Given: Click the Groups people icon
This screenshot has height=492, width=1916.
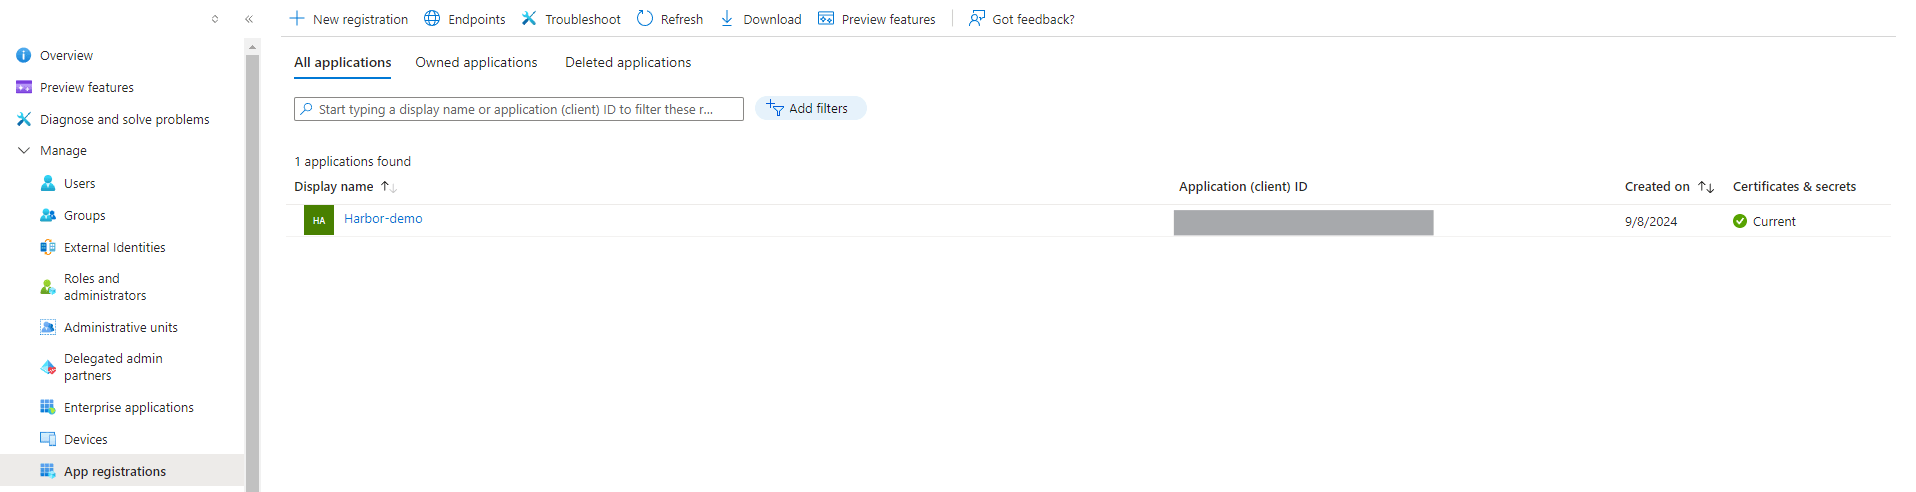Looking at the screenshot, I should pos(48,215).
